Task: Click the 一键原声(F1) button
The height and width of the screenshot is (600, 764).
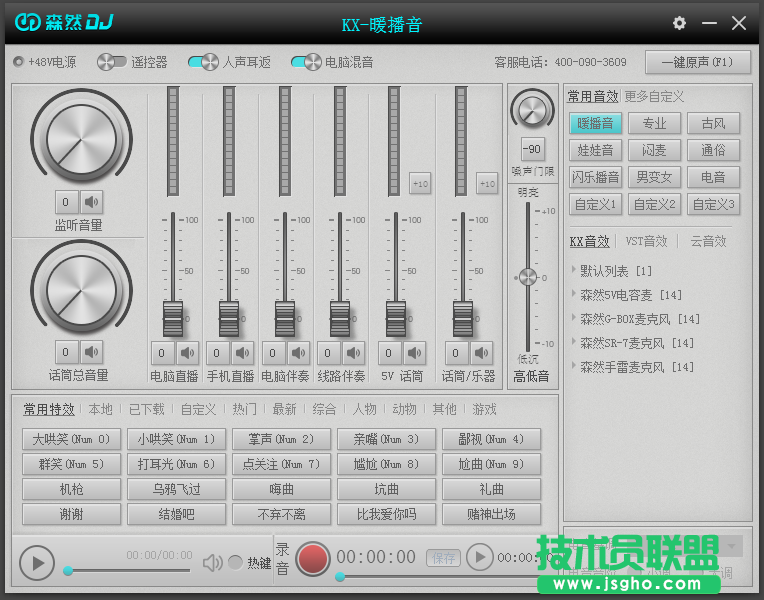Action: coord(697,62)
